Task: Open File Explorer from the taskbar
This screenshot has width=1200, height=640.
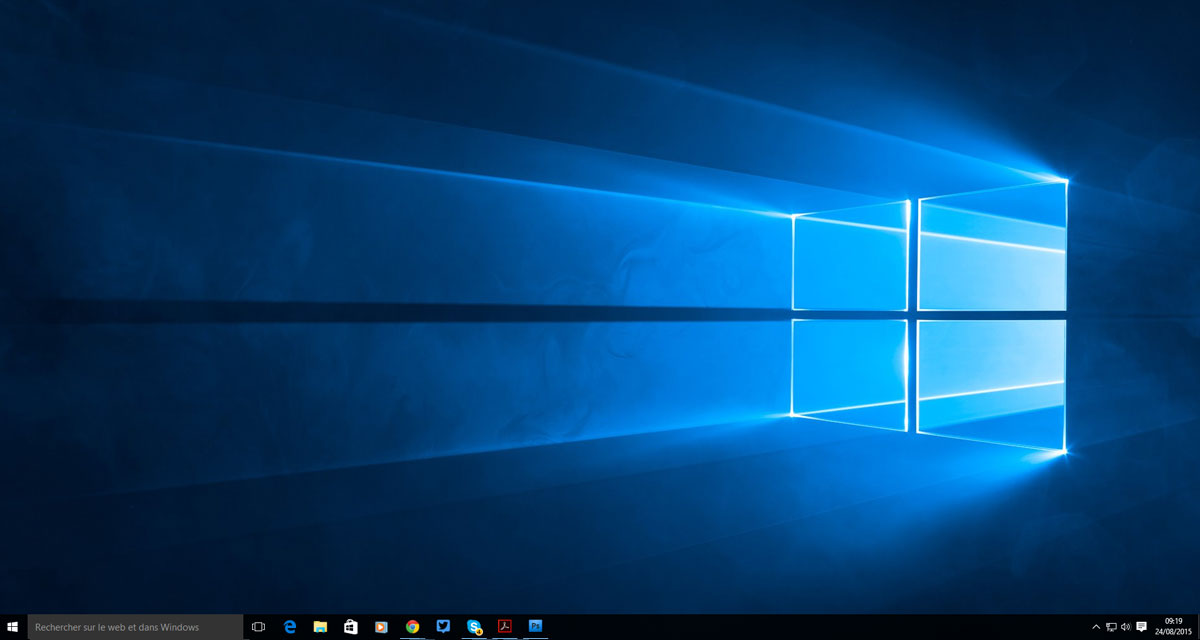Action: click(x=320, y=627)
